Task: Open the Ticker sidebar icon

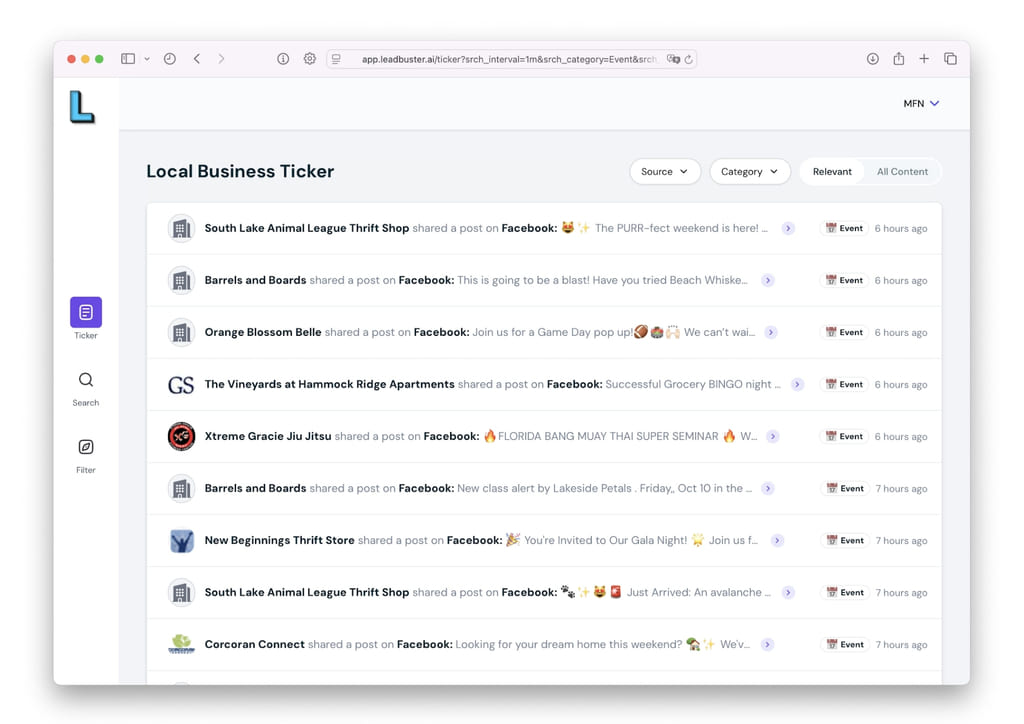Action: pos(86,313)
